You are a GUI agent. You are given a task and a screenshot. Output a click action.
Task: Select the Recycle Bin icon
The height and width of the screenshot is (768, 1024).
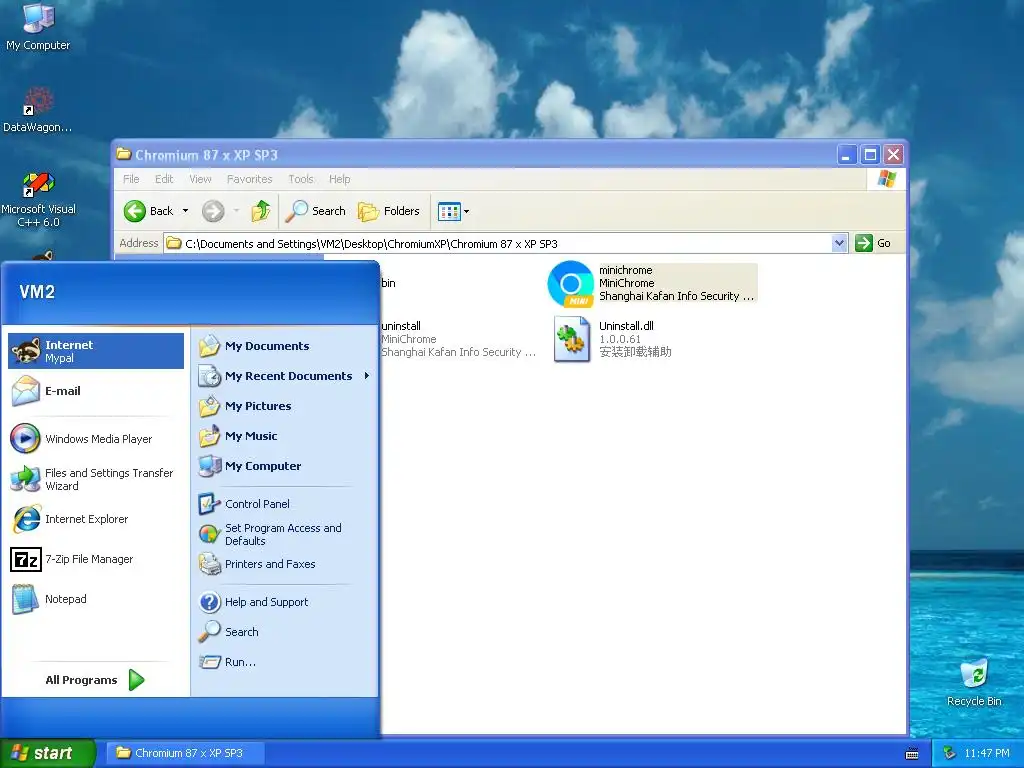click(x=974, y=683)
